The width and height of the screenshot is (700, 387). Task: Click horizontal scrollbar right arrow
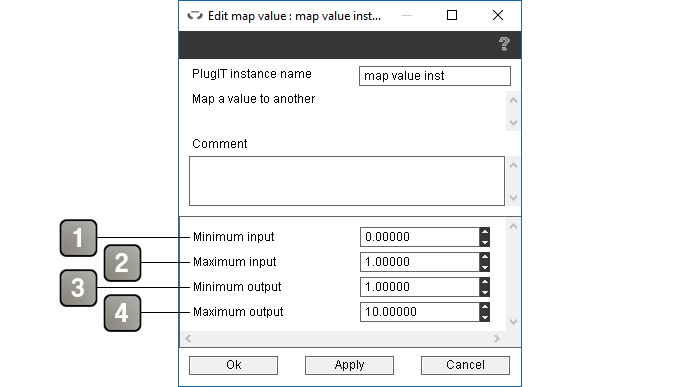pos(497,339)
